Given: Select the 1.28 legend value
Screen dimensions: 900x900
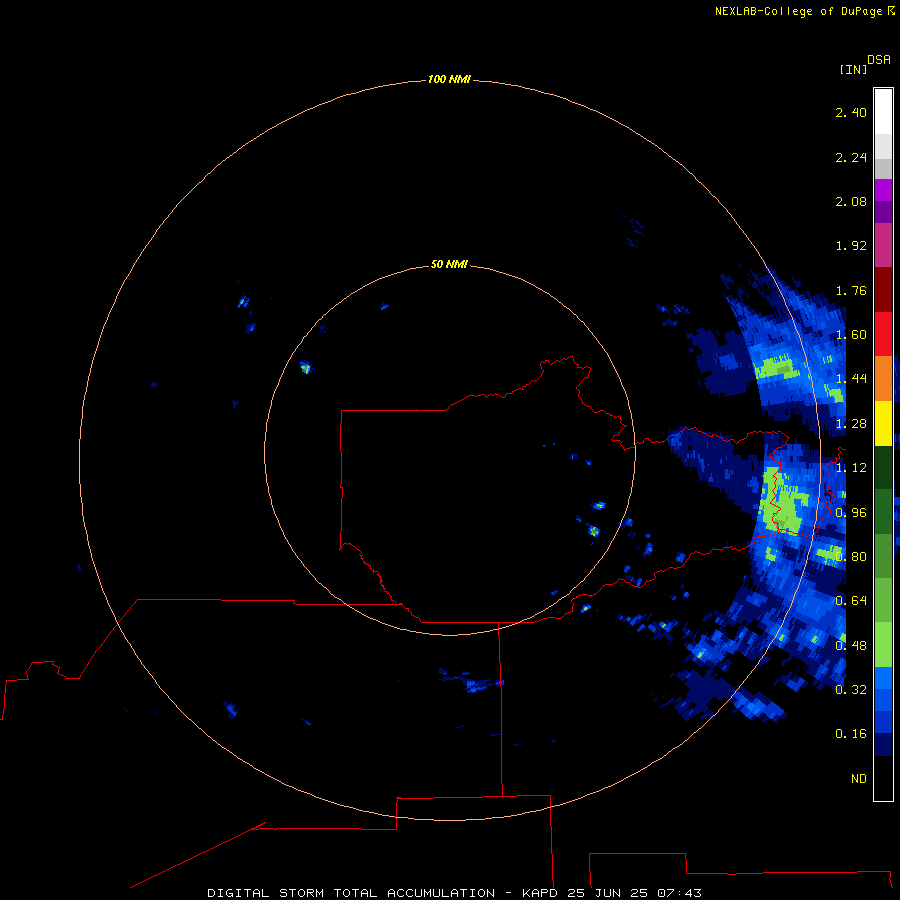Looking at the screenshot, I should pos(851,424).
